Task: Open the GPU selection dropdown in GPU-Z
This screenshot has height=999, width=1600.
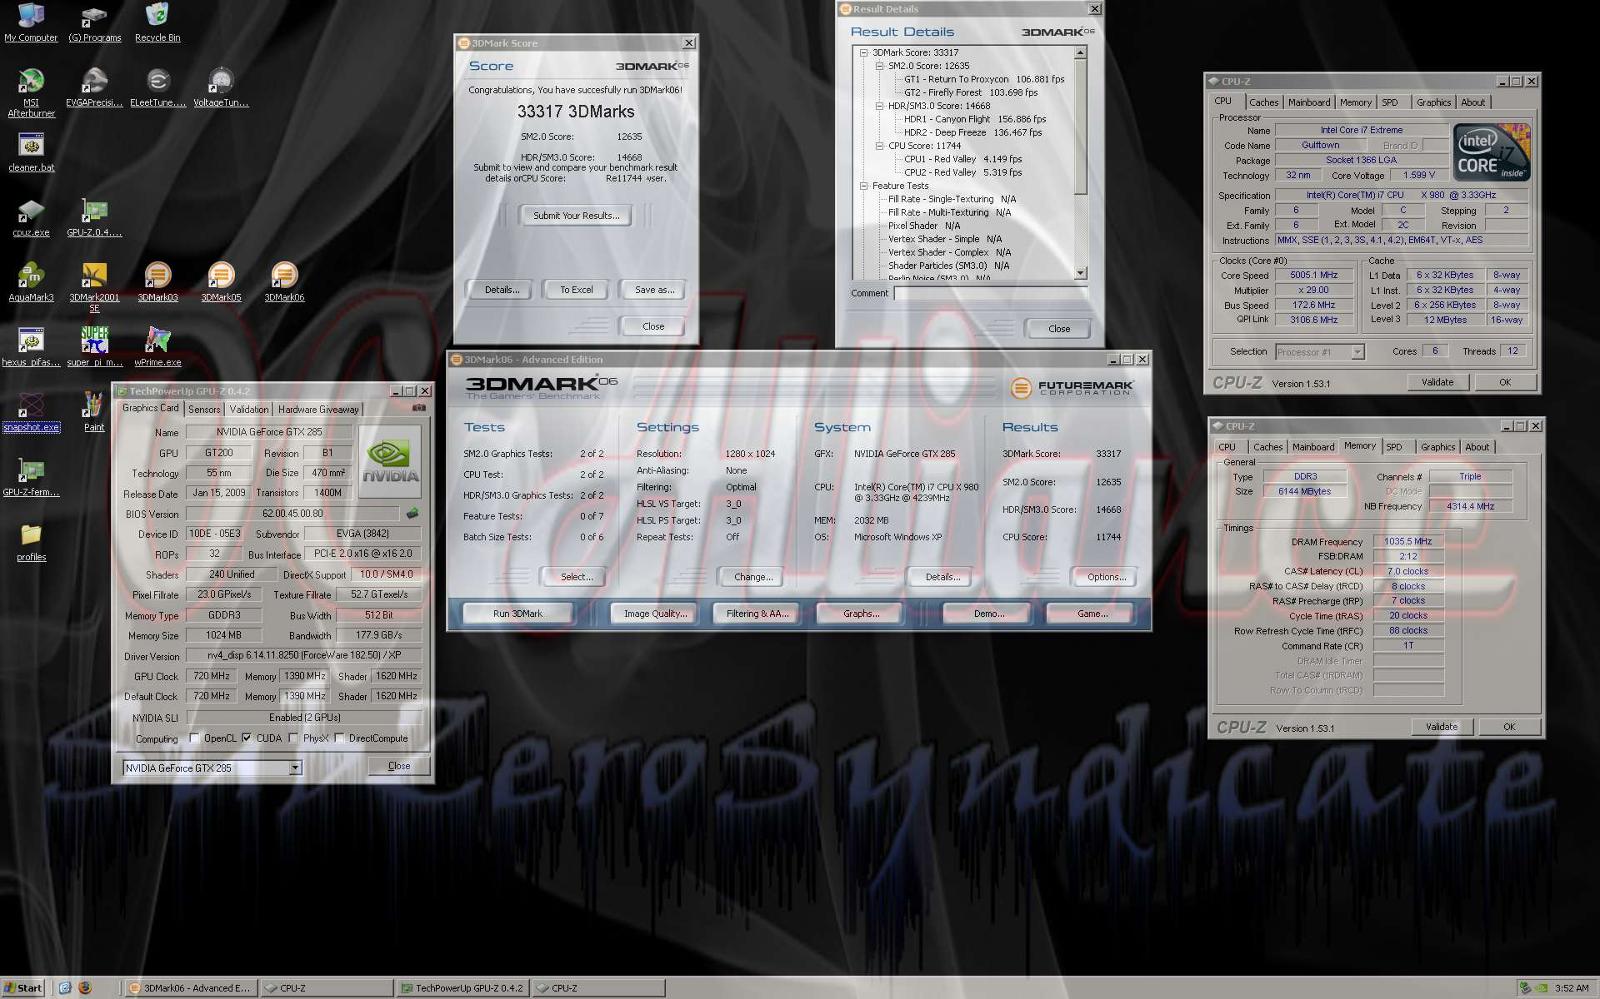Action: [295, 768]
